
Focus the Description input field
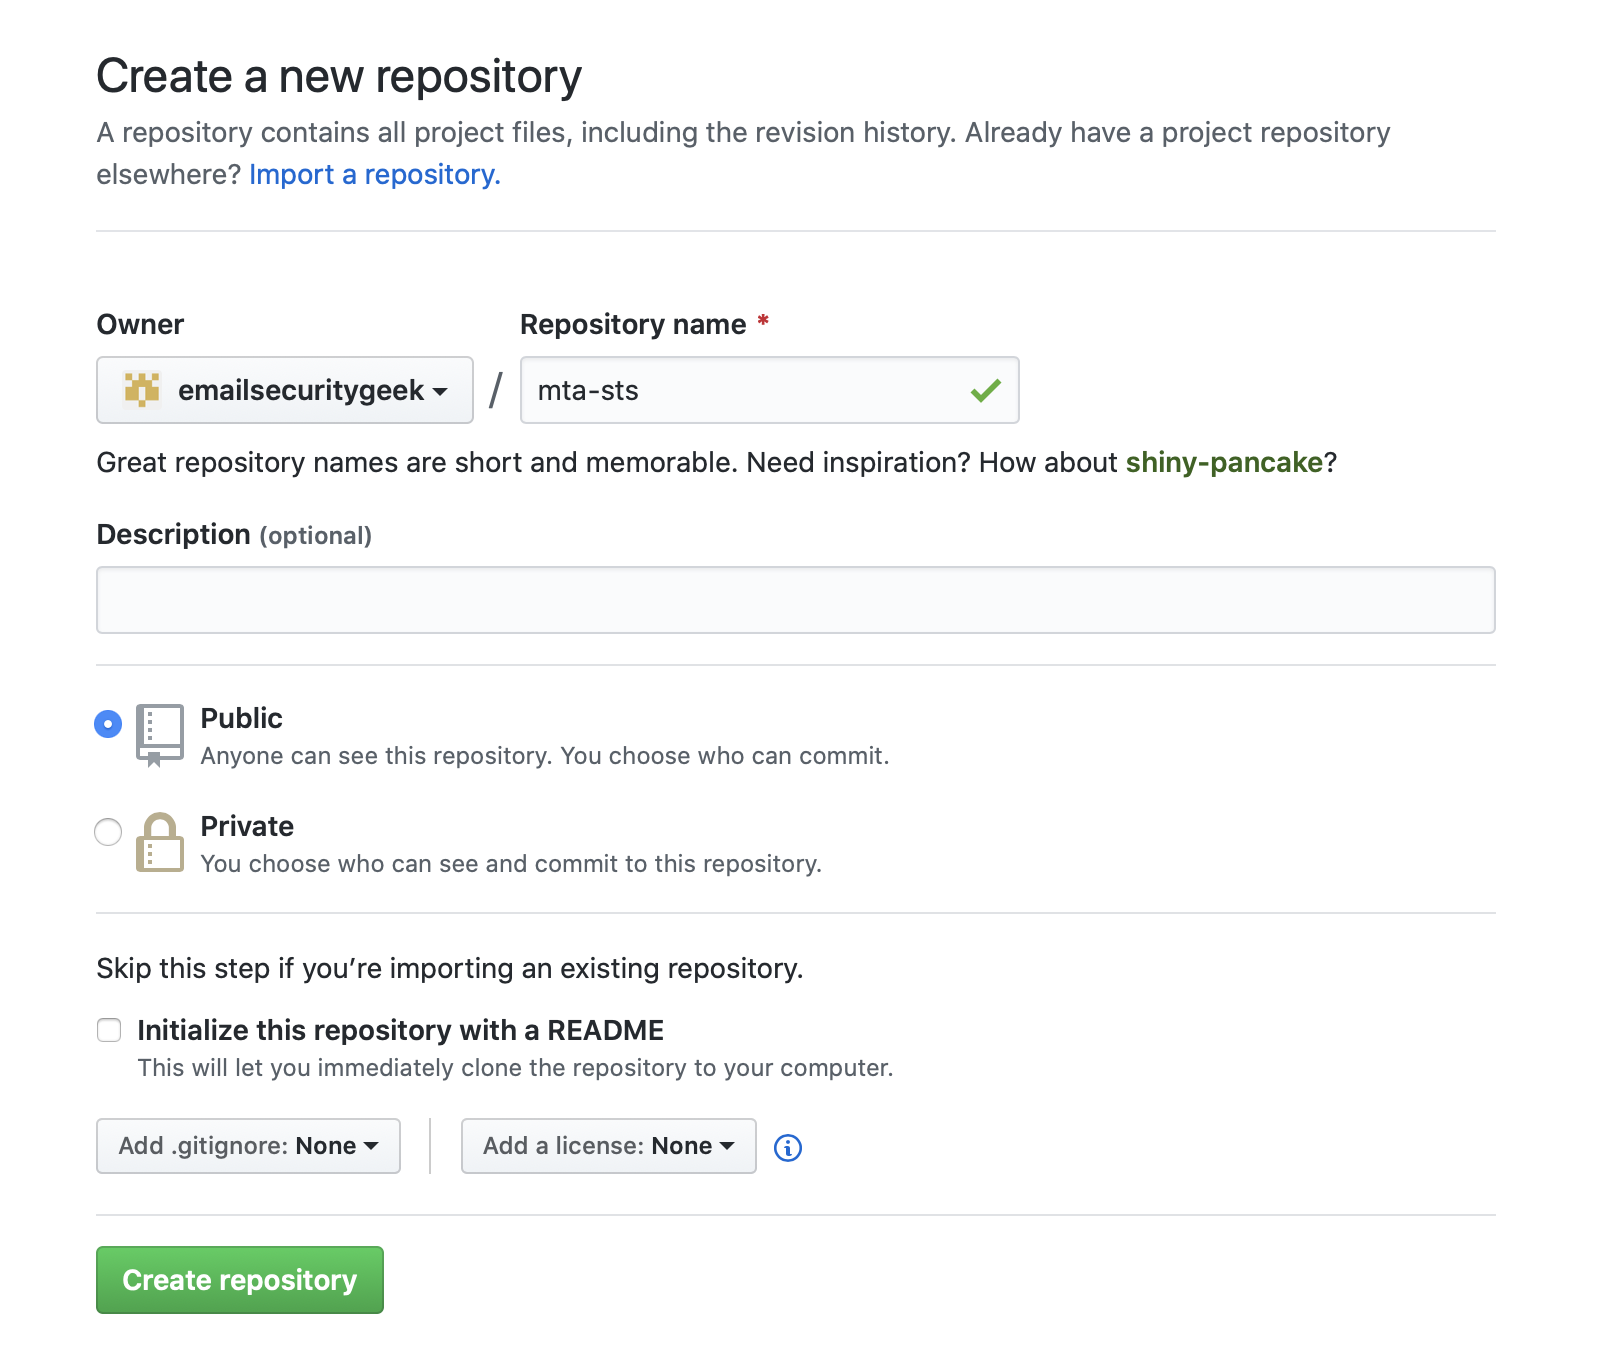(x=796, y=600)
